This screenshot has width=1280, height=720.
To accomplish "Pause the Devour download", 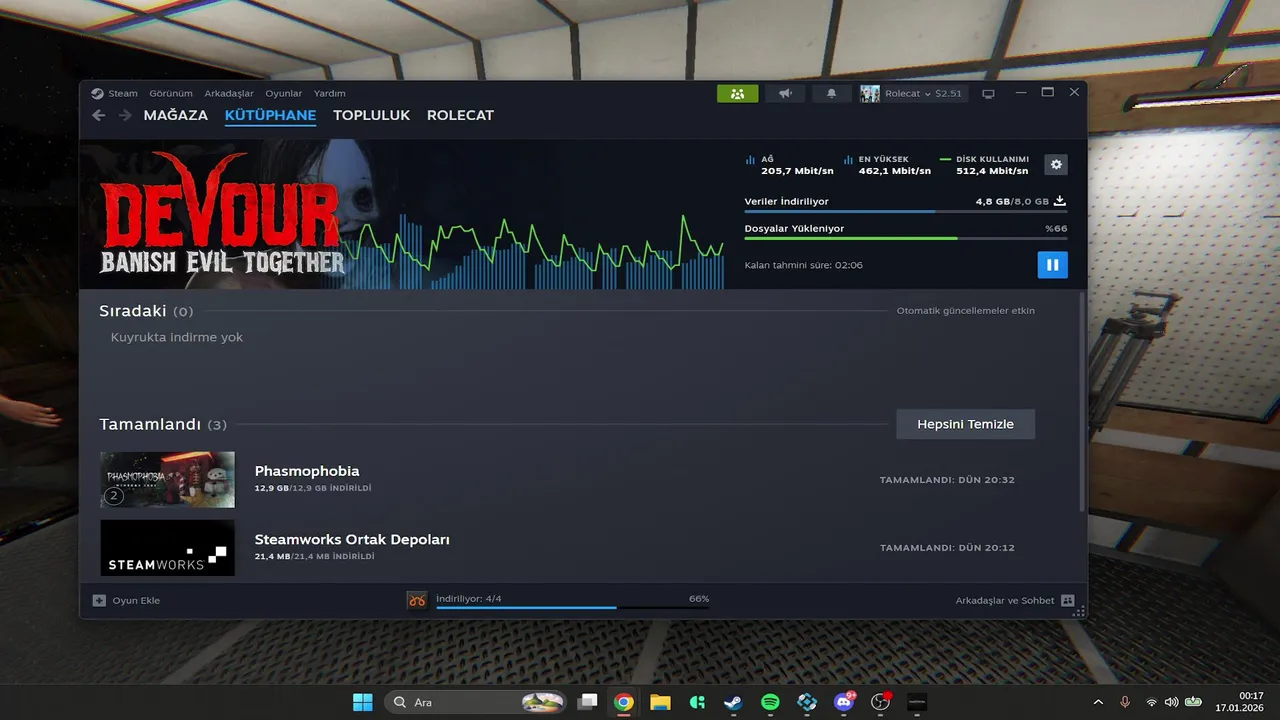I will 1052,265.
